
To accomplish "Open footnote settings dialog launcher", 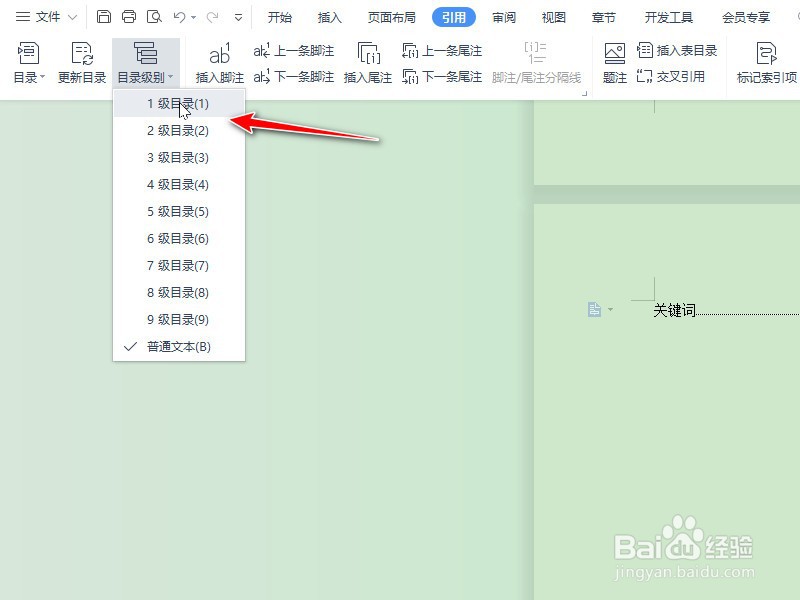I will (x=585, y=93).
